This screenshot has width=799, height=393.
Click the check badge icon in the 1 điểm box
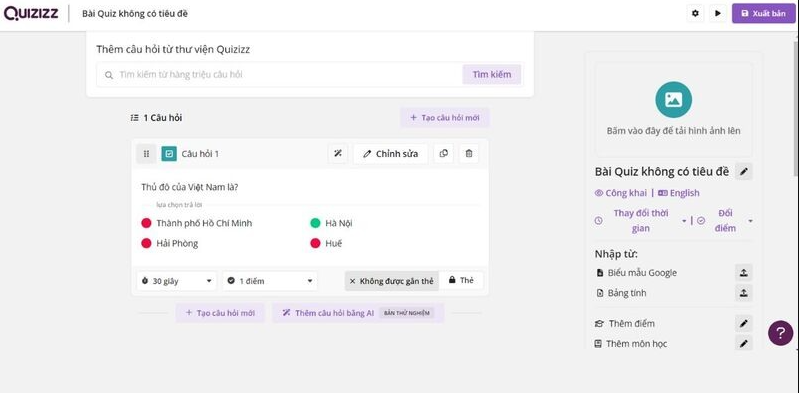coord(231,281)
